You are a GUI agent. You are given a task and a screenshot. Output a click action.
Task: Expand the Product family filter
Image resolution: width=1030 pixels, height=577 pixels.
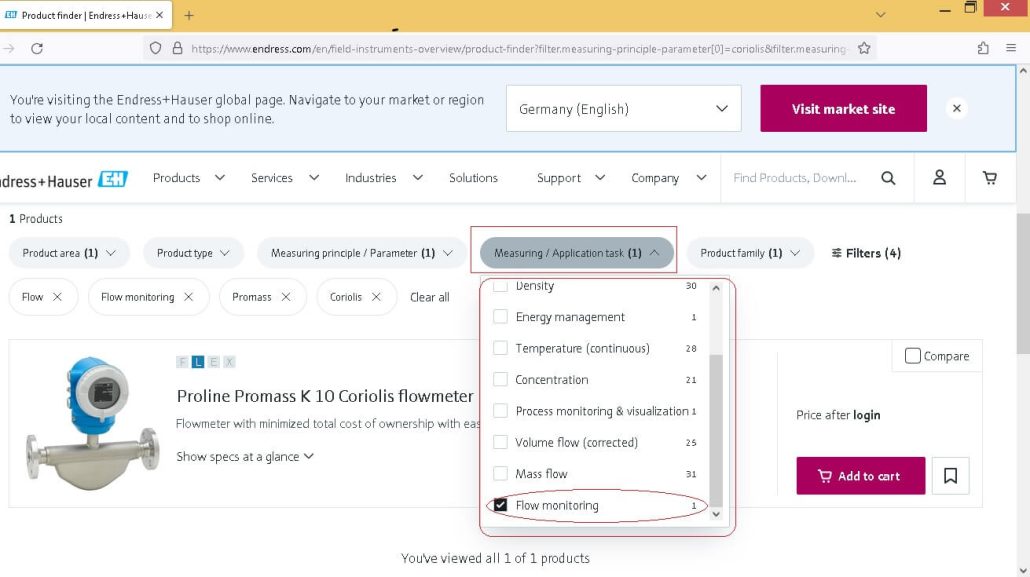[x=750, y=253]
